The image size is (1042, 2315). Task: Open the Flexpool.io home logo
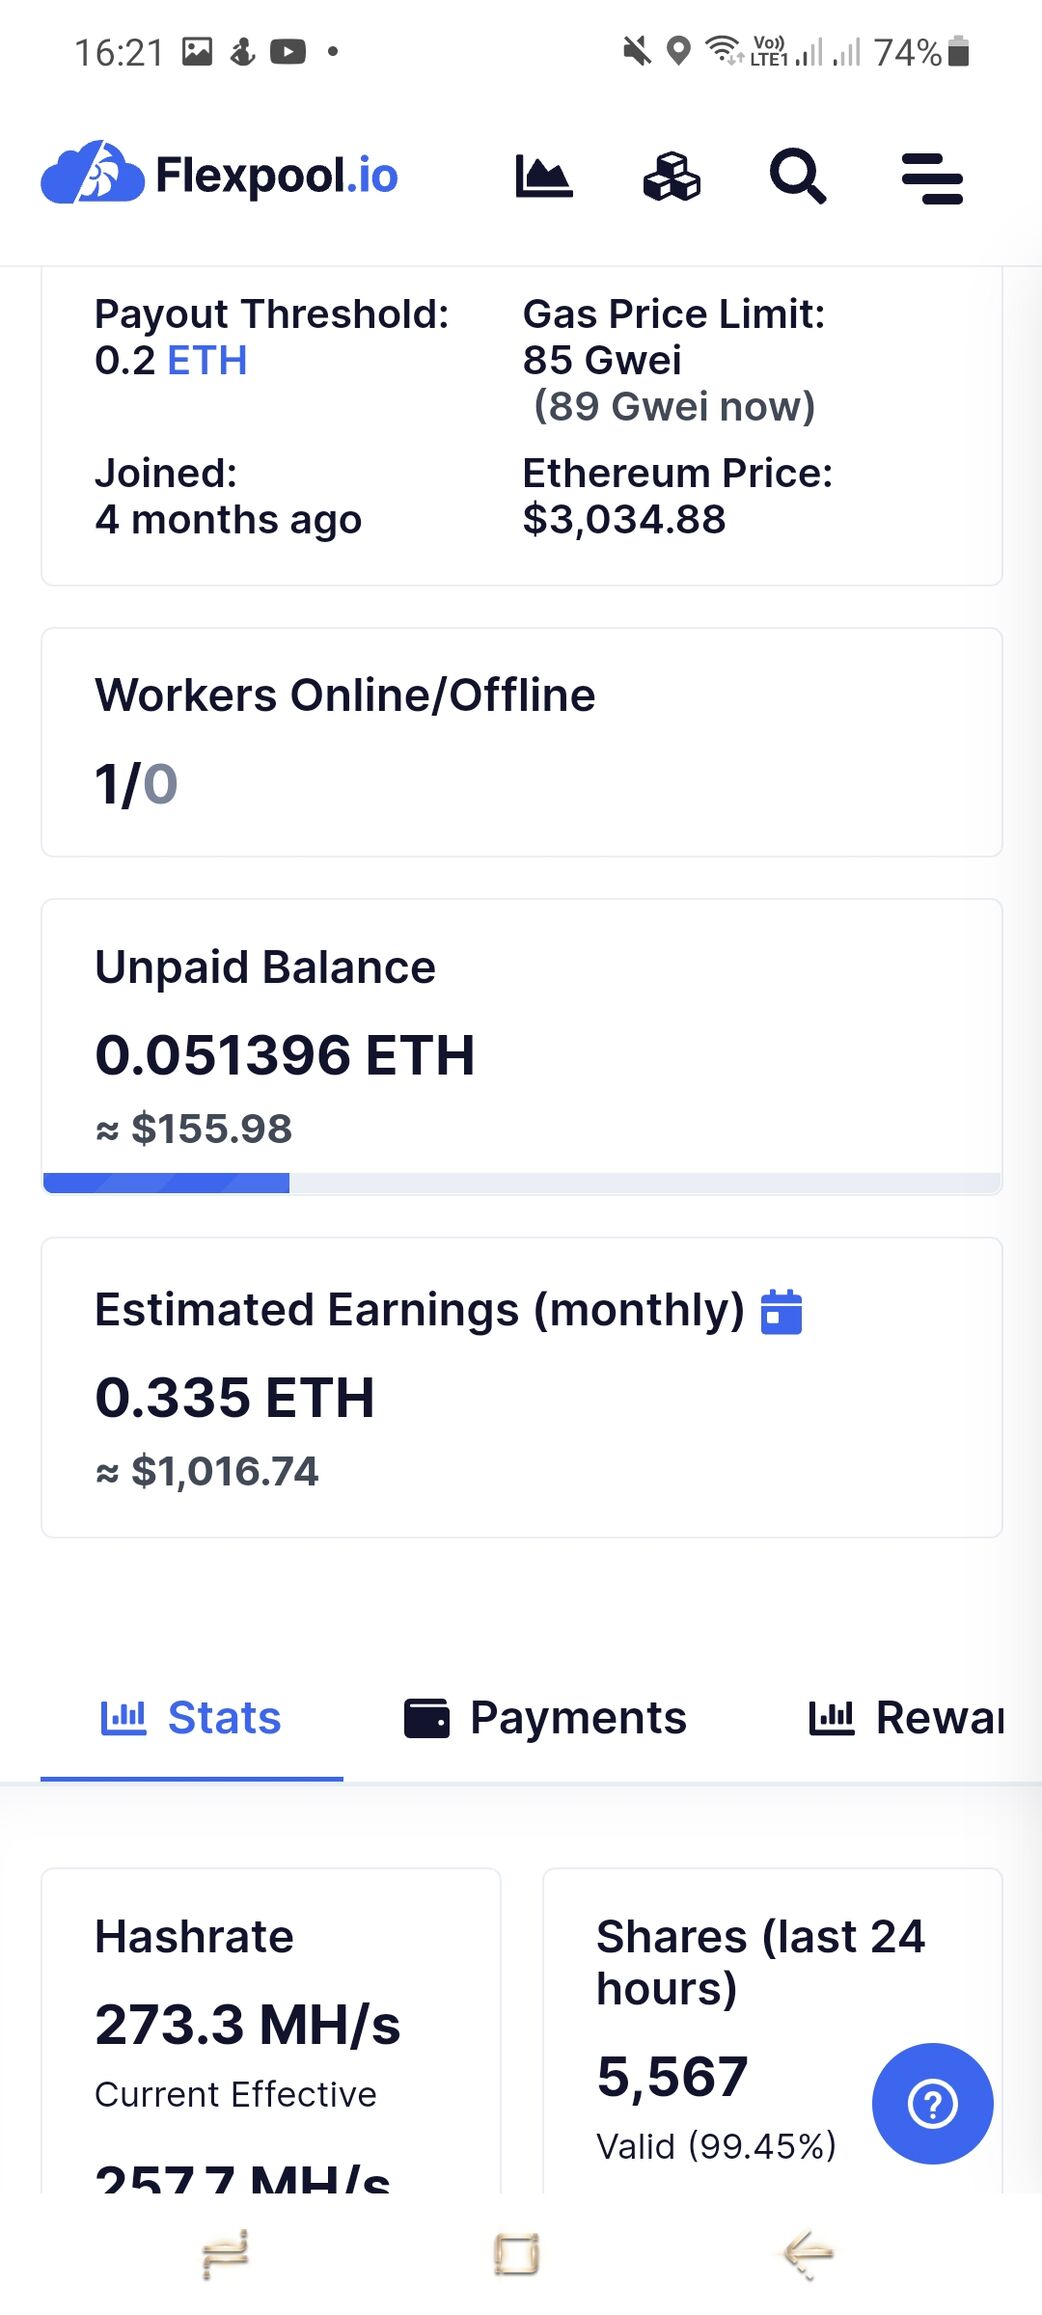click(220, 175)
